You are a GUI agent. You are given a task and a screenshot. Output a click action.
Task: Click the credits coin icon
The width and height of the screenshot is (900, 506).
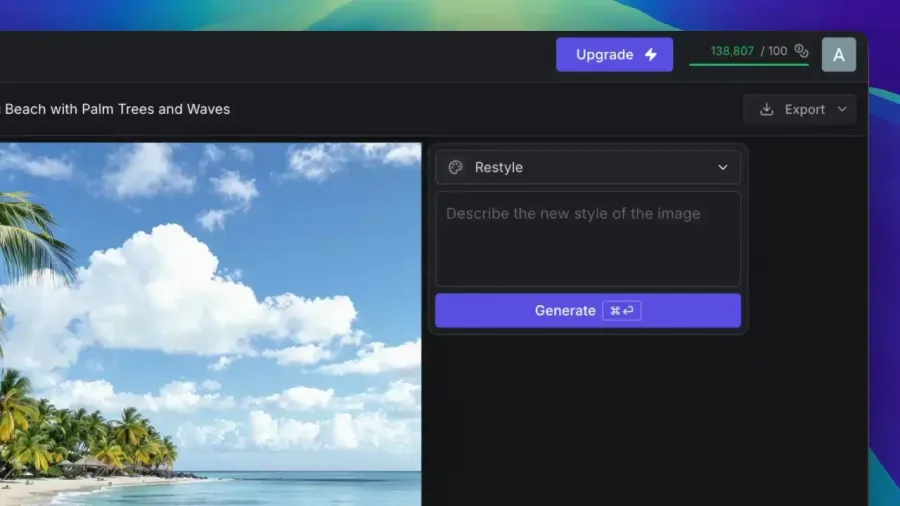click(801, 51)
